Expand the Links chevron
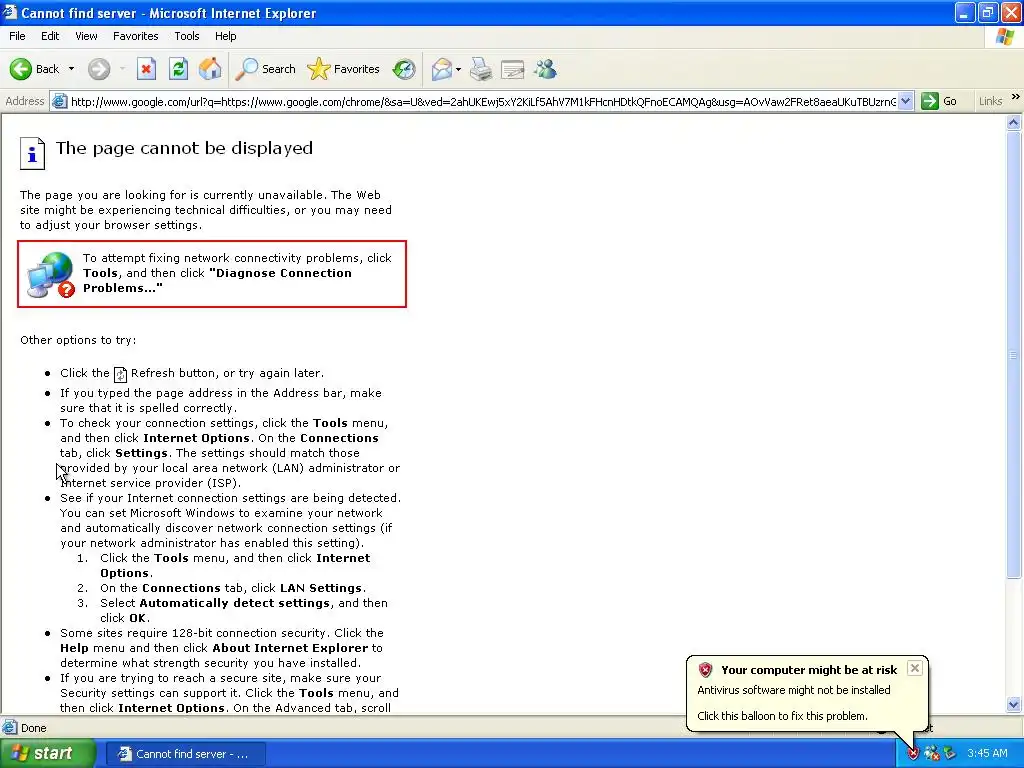 point(1016,97)
